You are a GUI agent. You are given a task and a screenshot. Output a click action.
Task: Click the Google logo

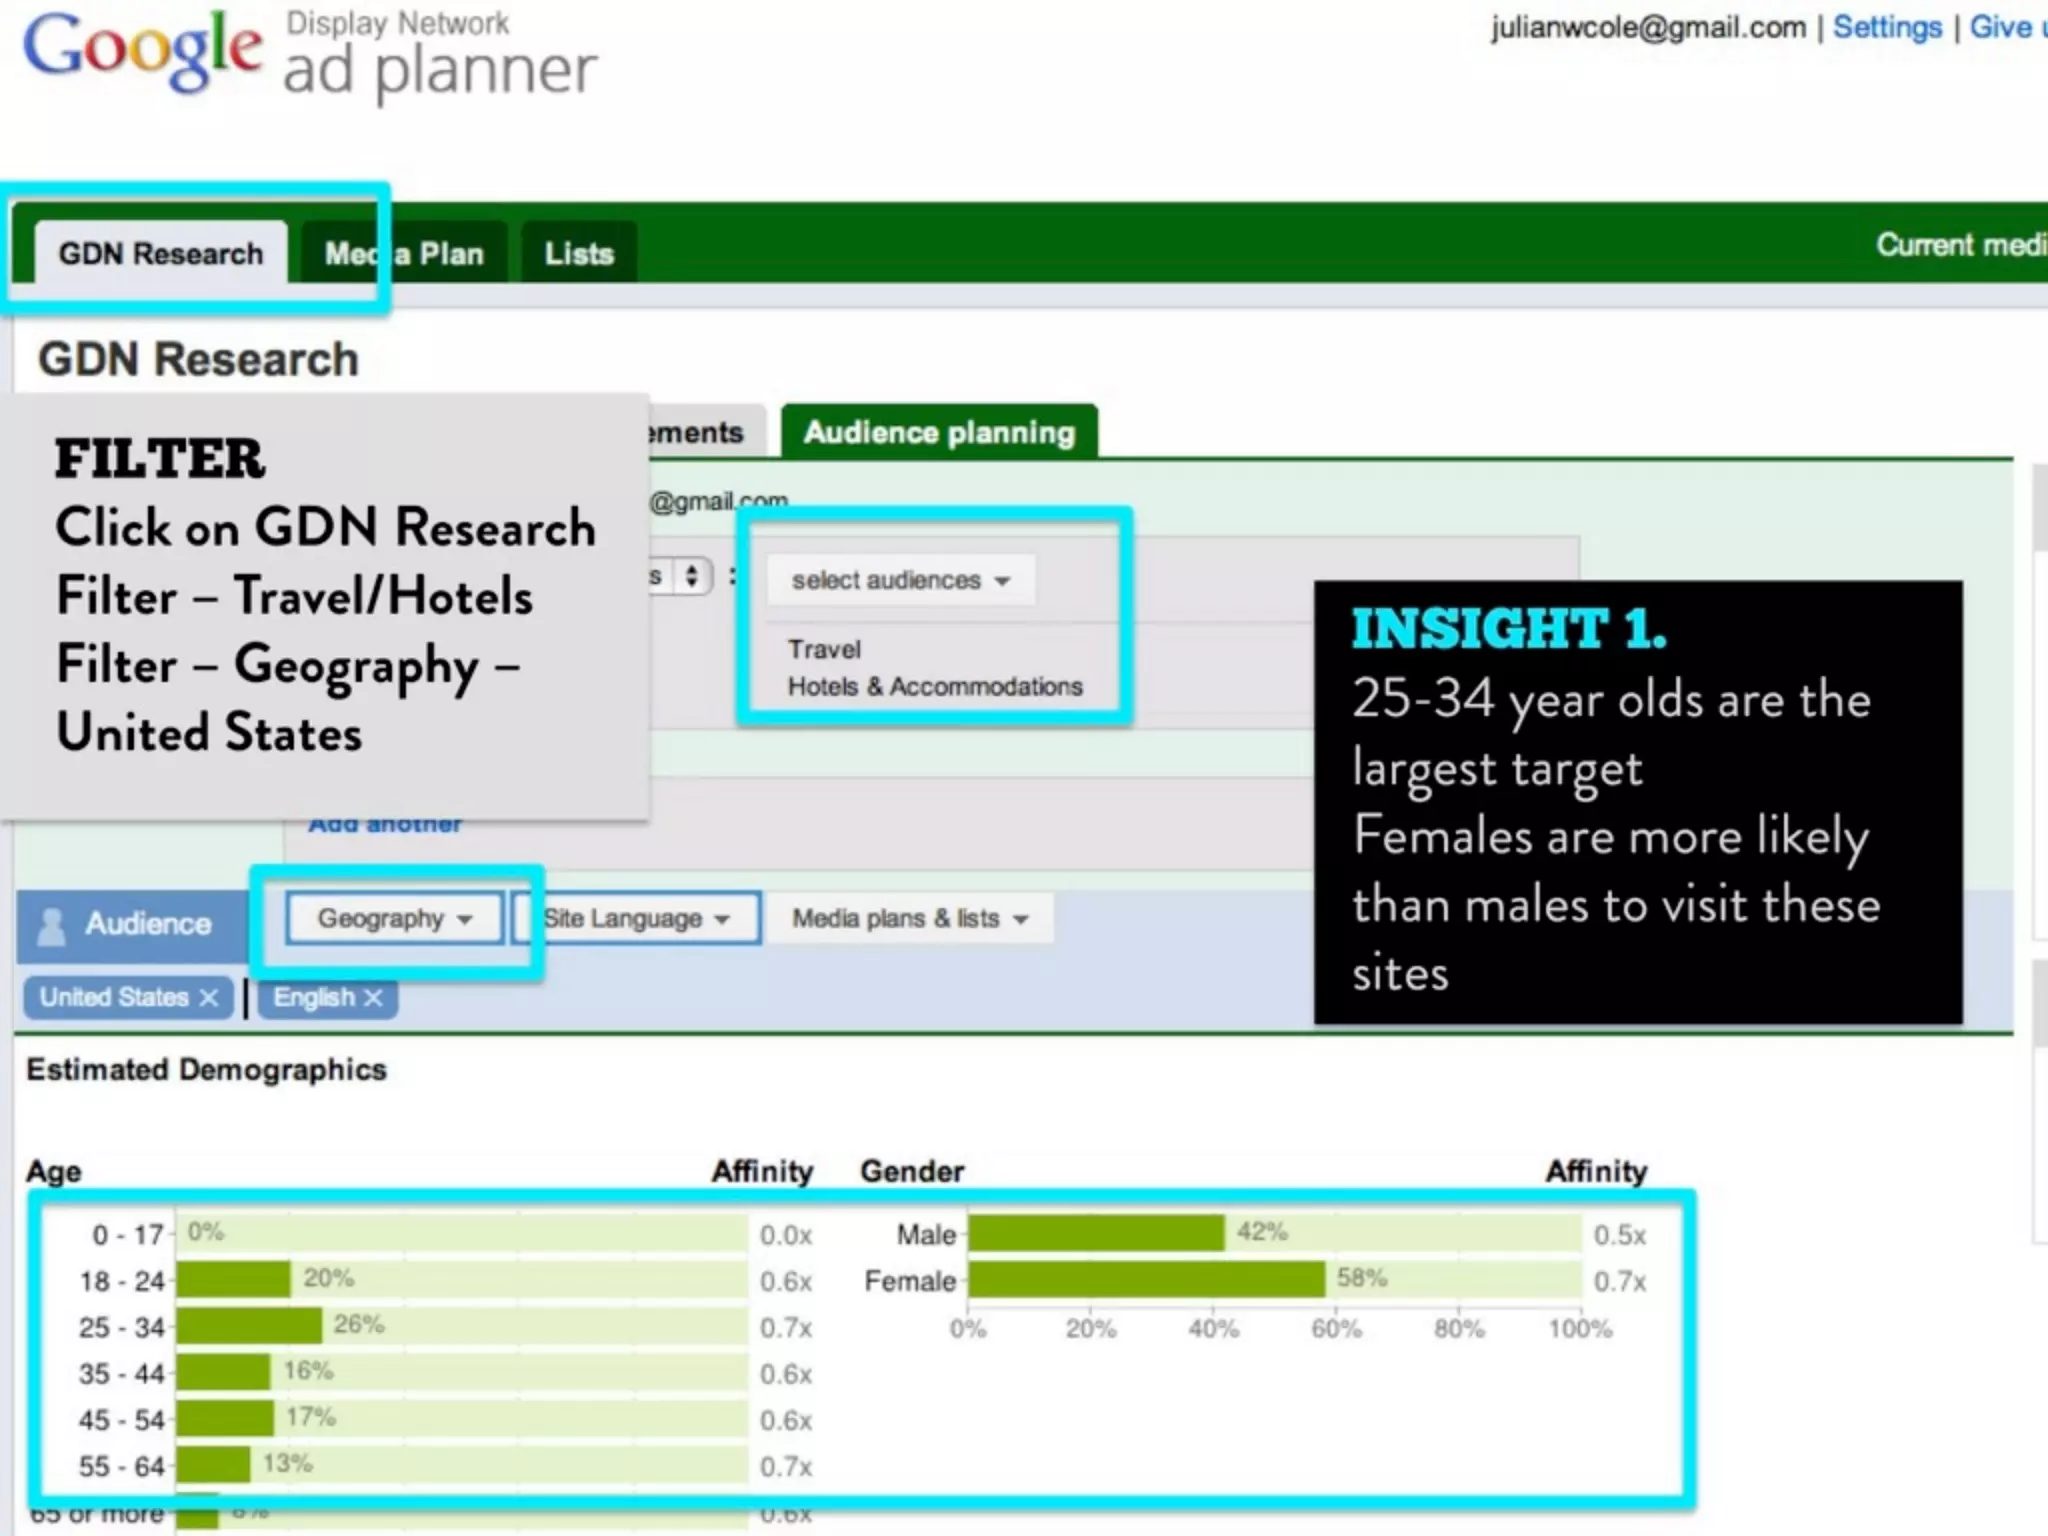pos(142,50)
